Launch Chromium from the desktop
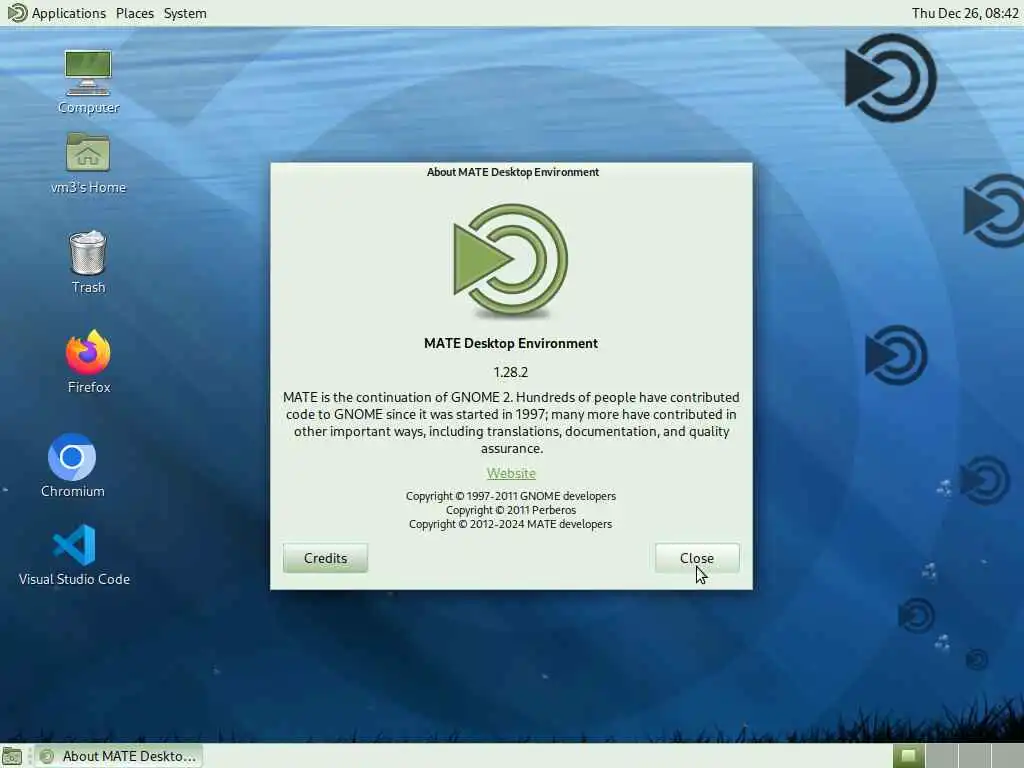 72,465
